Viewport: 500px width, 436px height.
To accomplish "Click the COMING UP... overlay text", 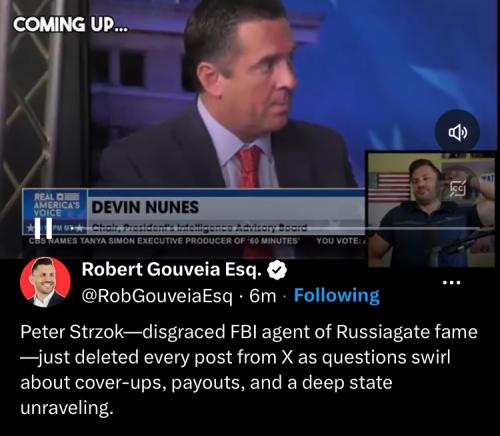I will pos(70,25).
